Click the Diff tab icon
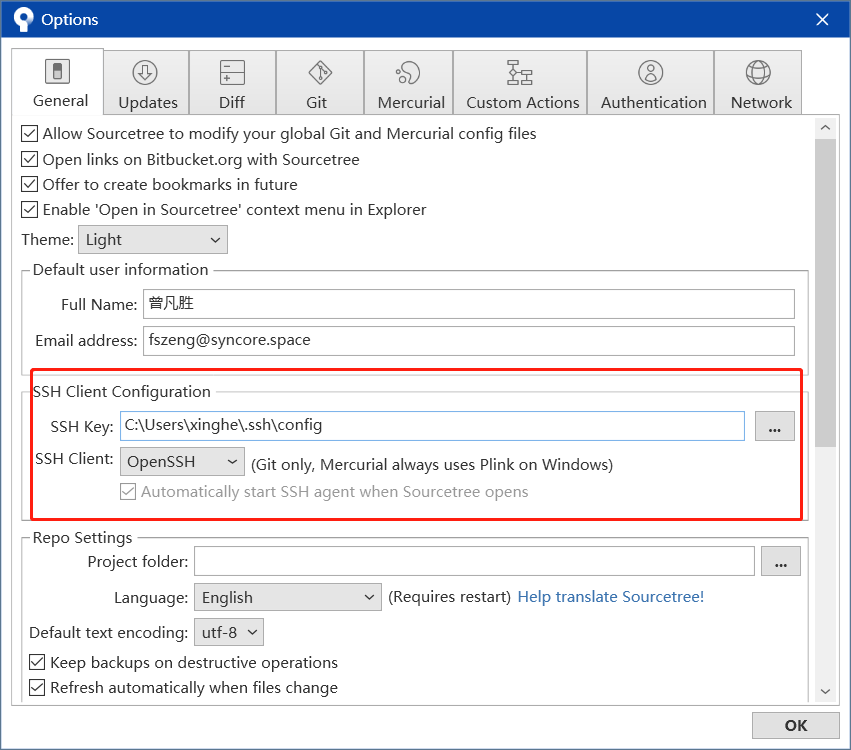This screenshot has width=851, height=750. click(232, 72)
